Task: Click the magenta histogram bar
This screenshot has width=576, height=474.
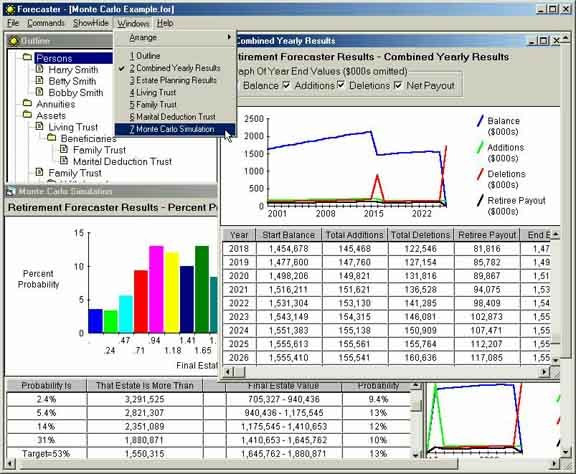Action: tap(156, 290)
